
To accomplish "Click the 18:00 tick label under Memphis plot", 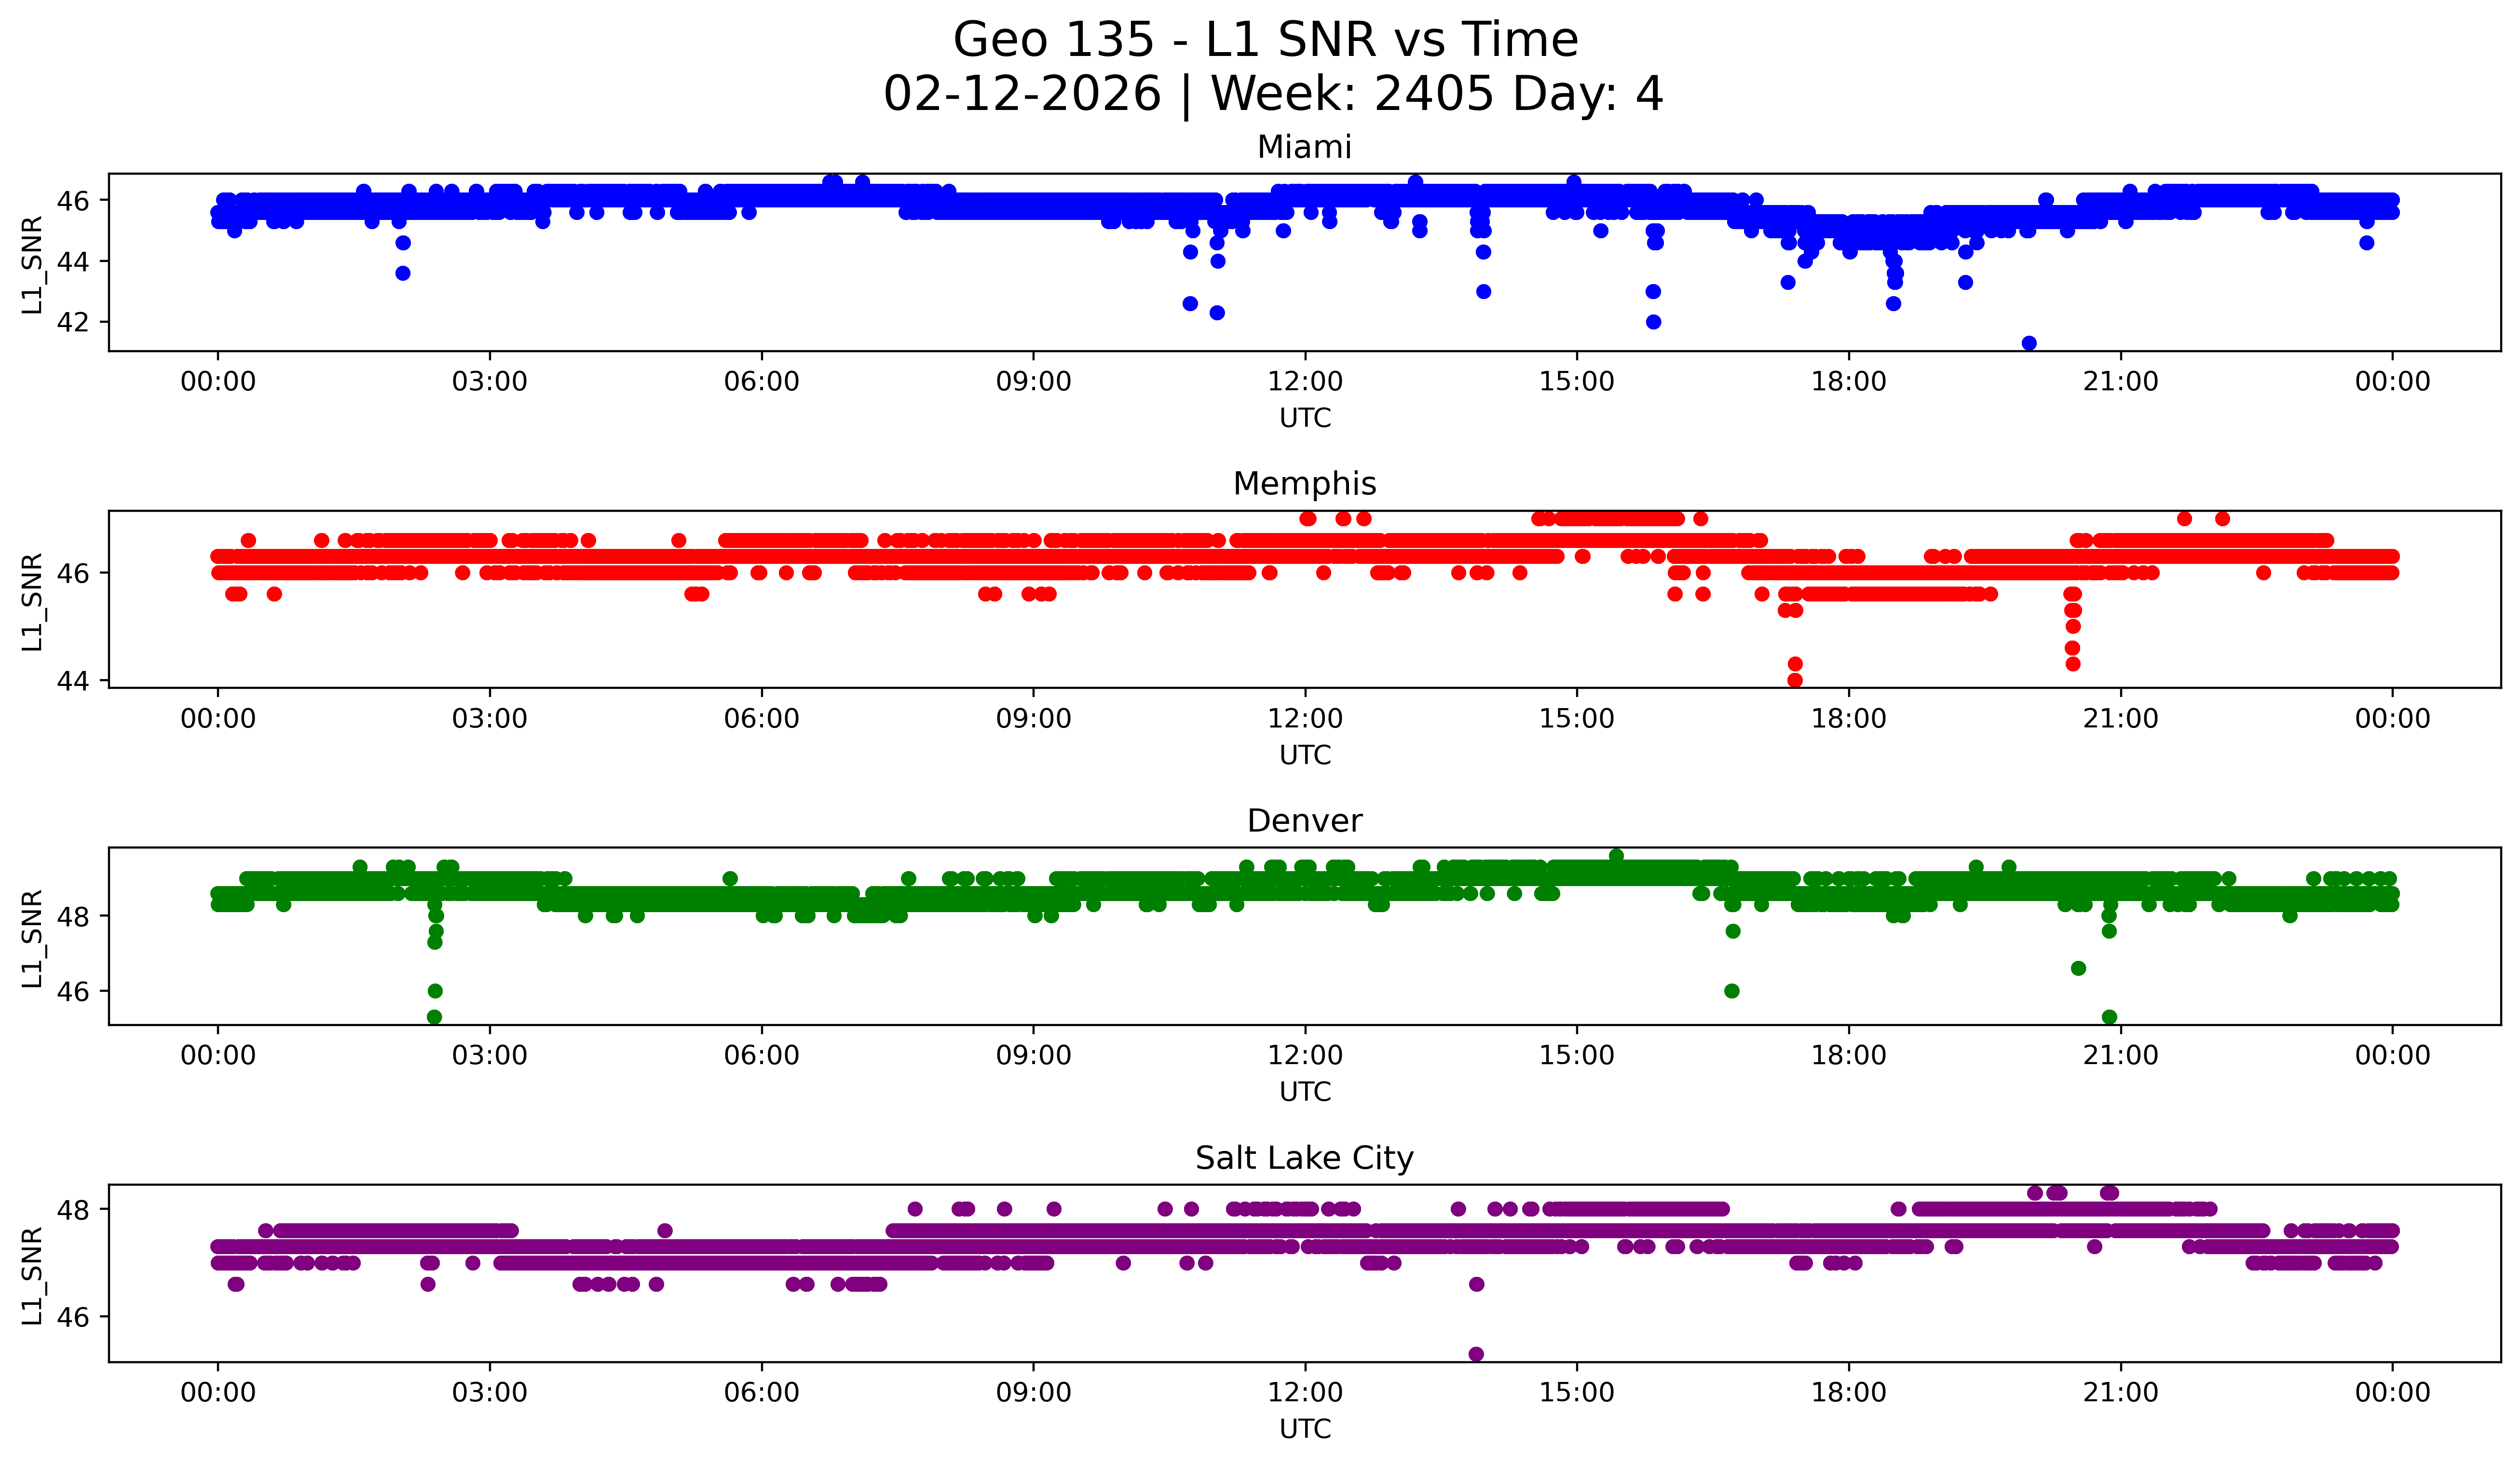I will click(x=1848, y=719).
